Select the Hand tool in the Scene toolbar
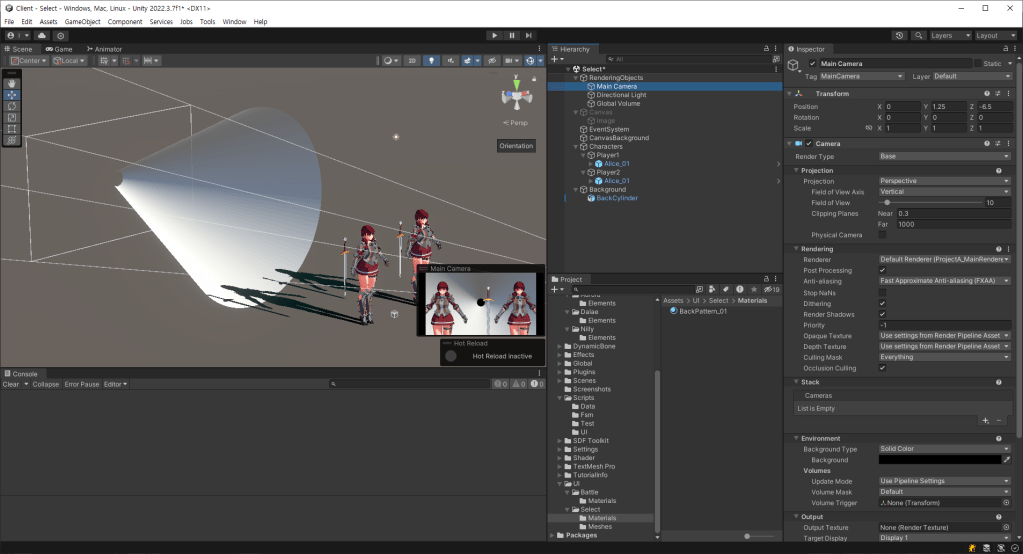 tap(11, 84)
